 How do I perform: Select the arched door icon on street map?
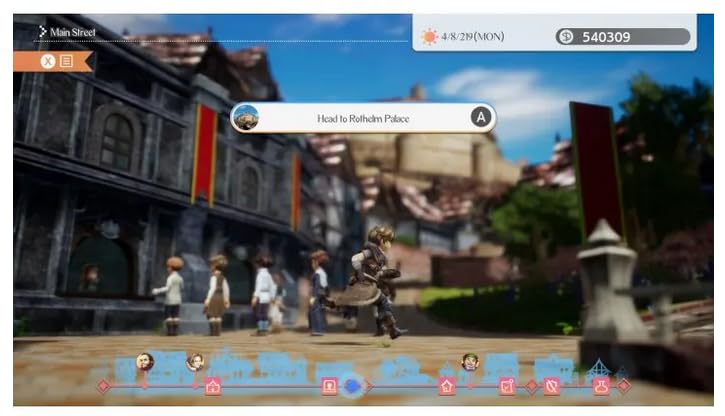coord(329,386)
